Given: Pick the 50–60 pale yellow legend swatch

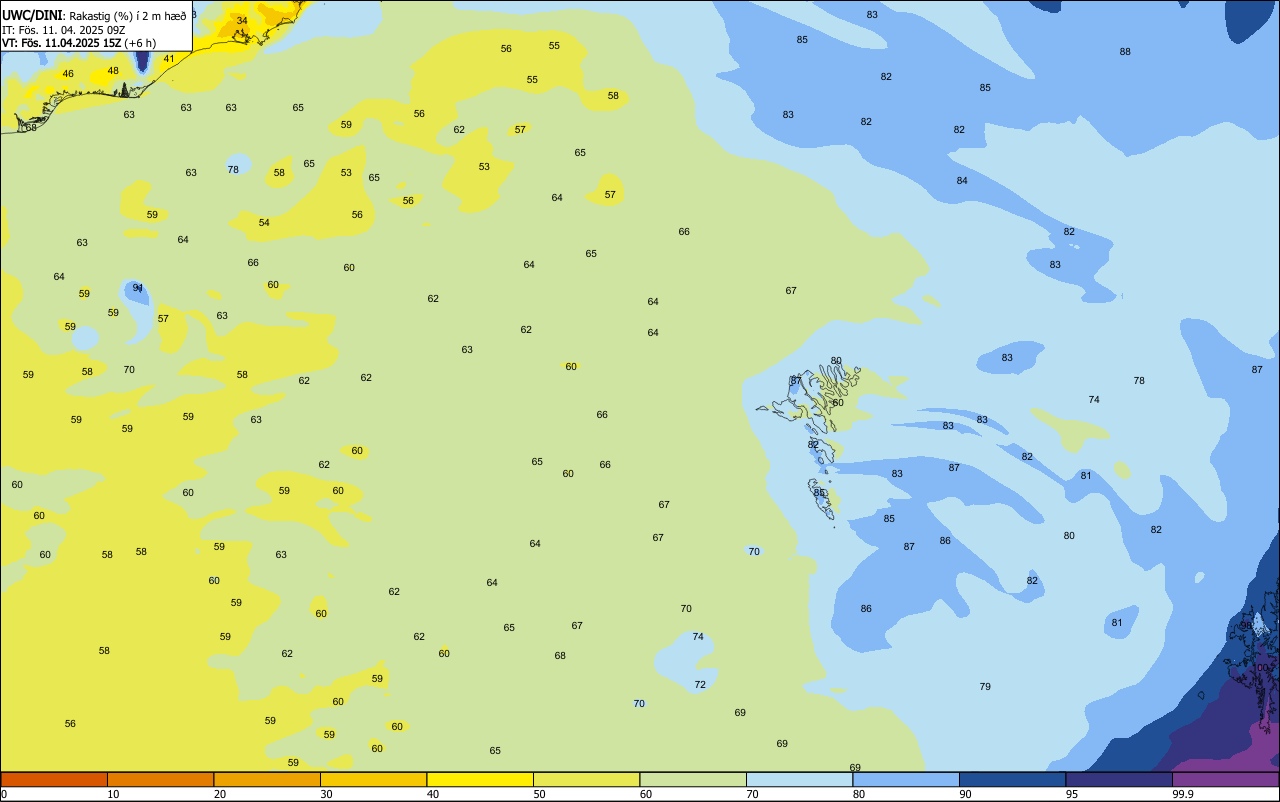Looking at the screenshot, I should [x=587, y=779].
